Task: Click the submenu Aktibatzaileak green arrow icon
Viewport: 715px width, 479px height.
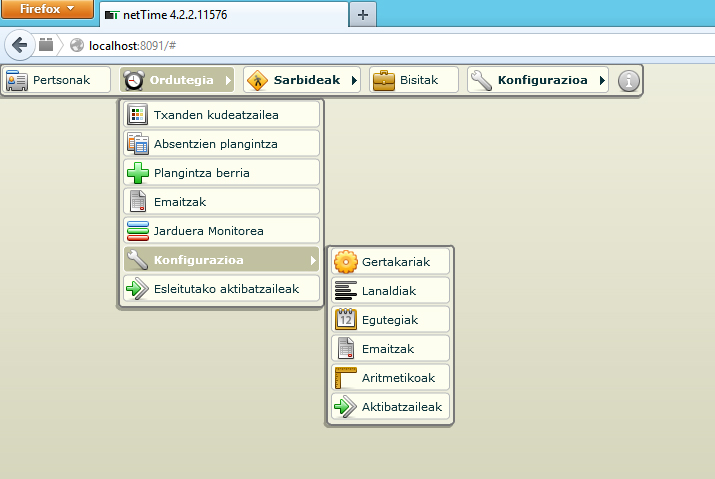Action: pos(345,406)
